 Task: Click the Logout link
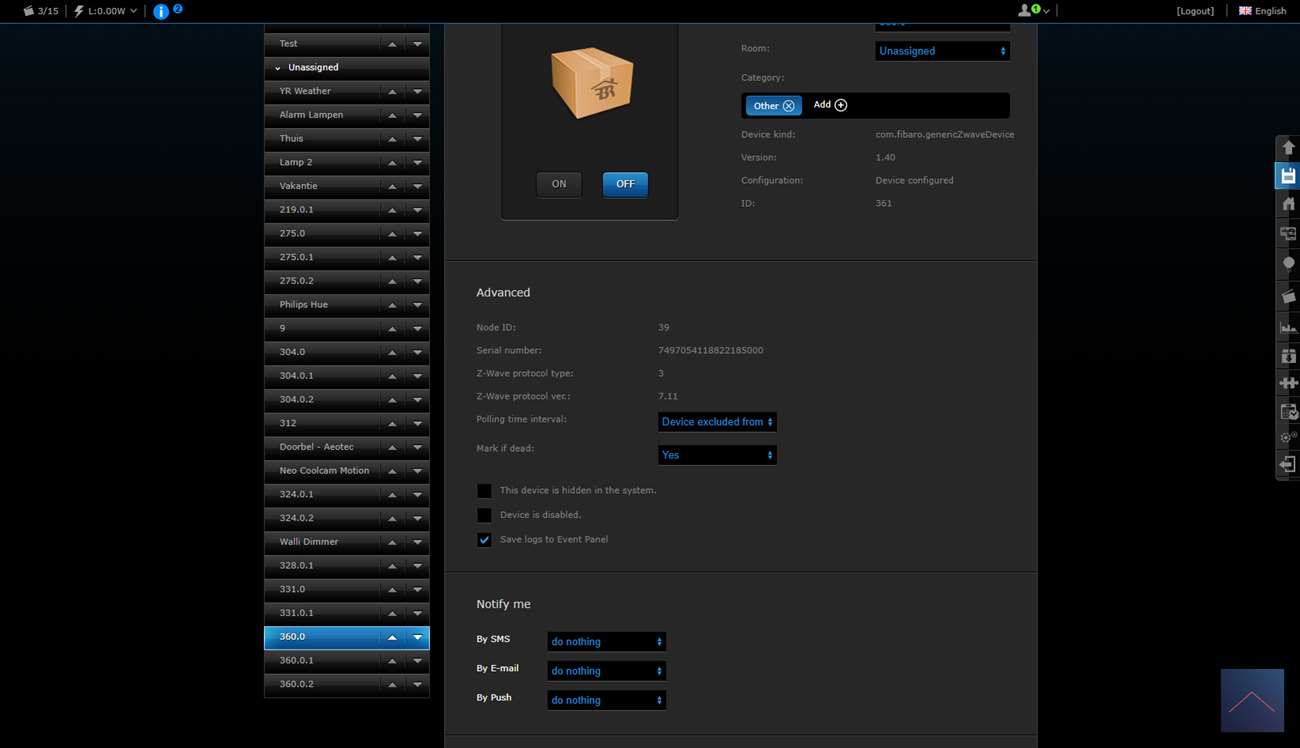pyautogui.click(x=1195, y=11)
